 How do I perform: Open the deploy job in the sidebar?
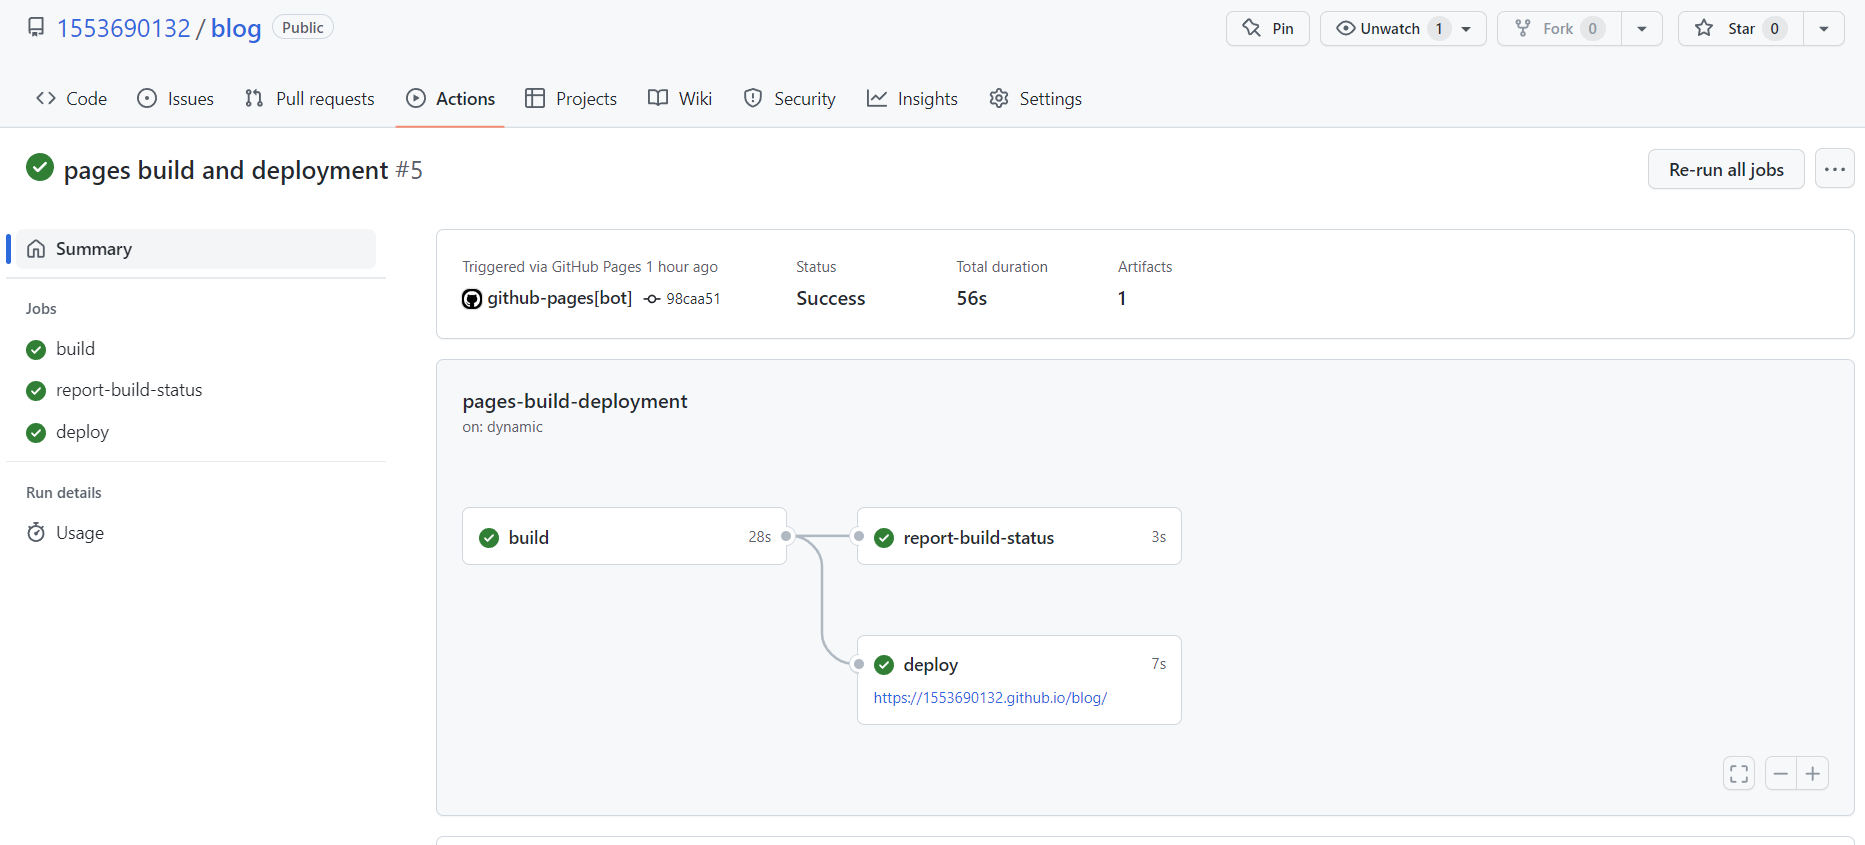pyautogui.click(x=196, y=432)
